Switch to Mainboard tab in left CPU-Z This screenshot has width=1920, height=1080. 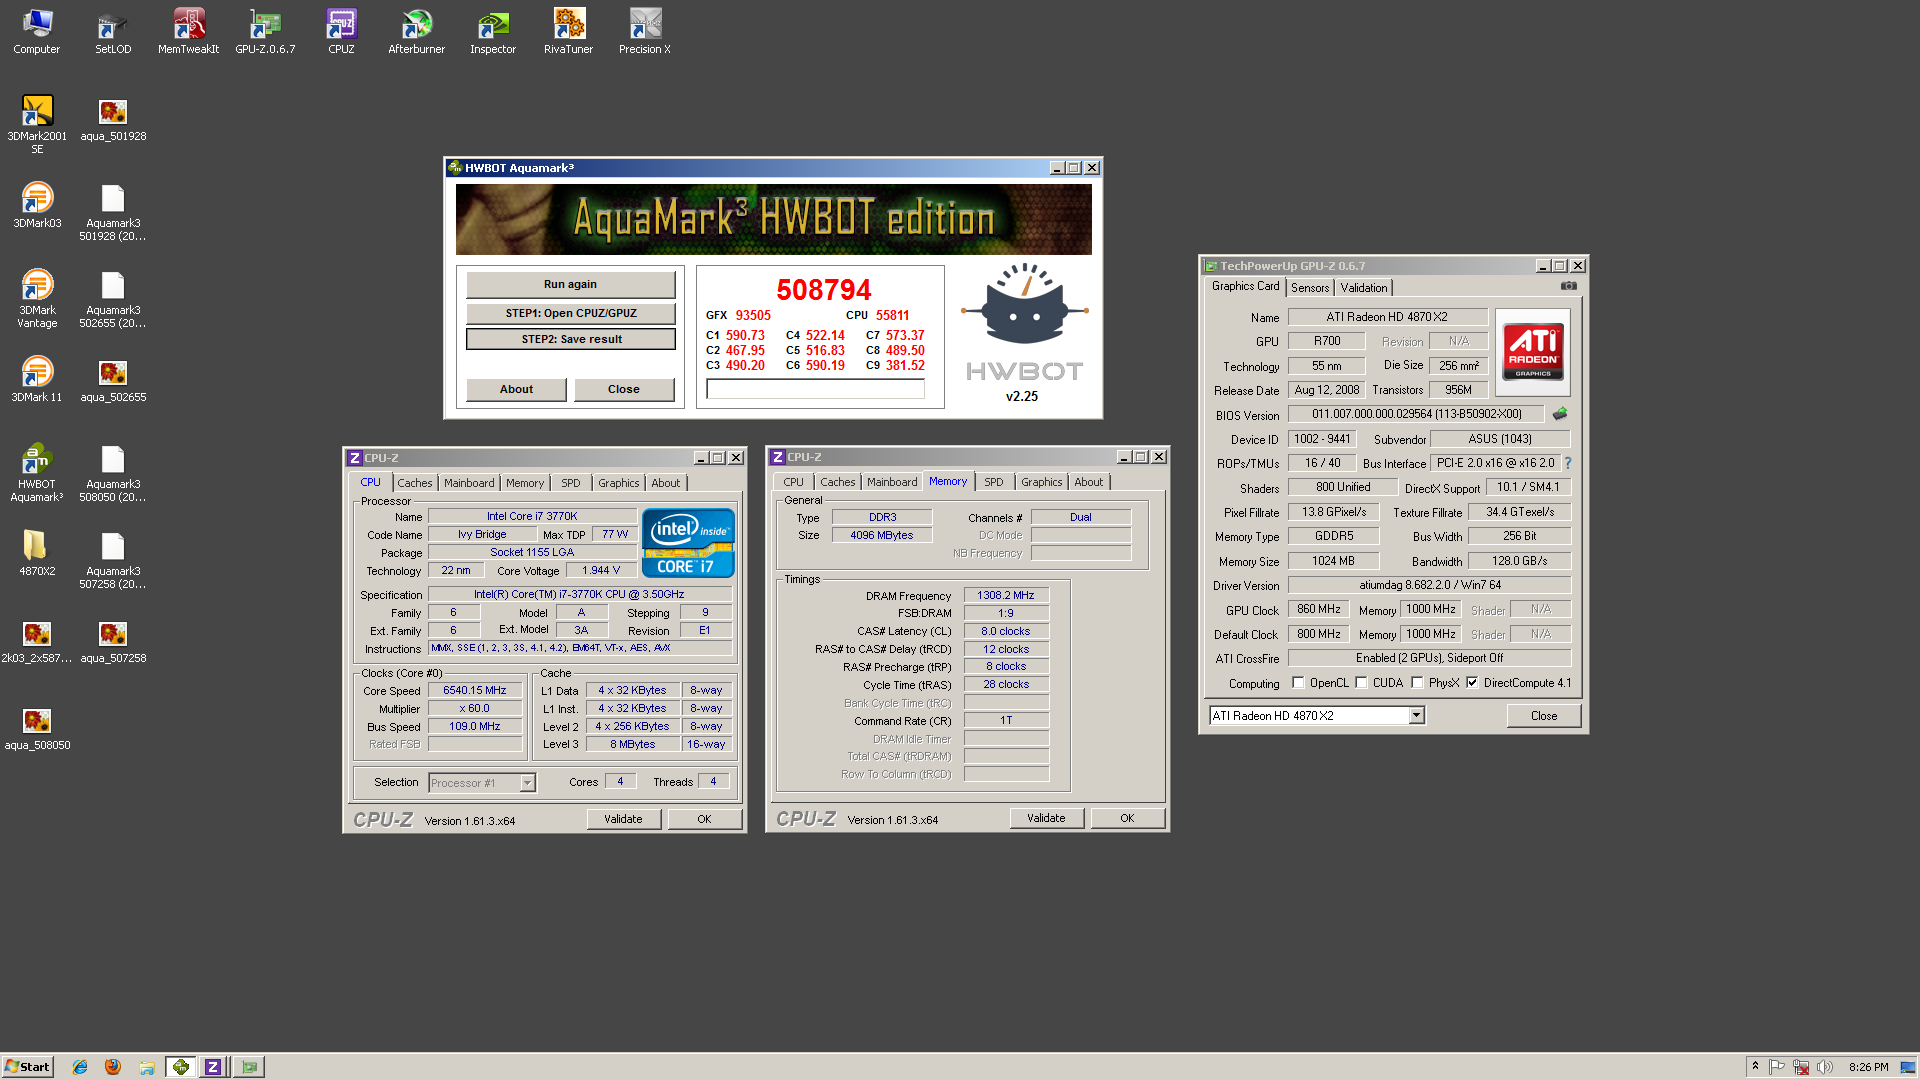pos(469,483)
